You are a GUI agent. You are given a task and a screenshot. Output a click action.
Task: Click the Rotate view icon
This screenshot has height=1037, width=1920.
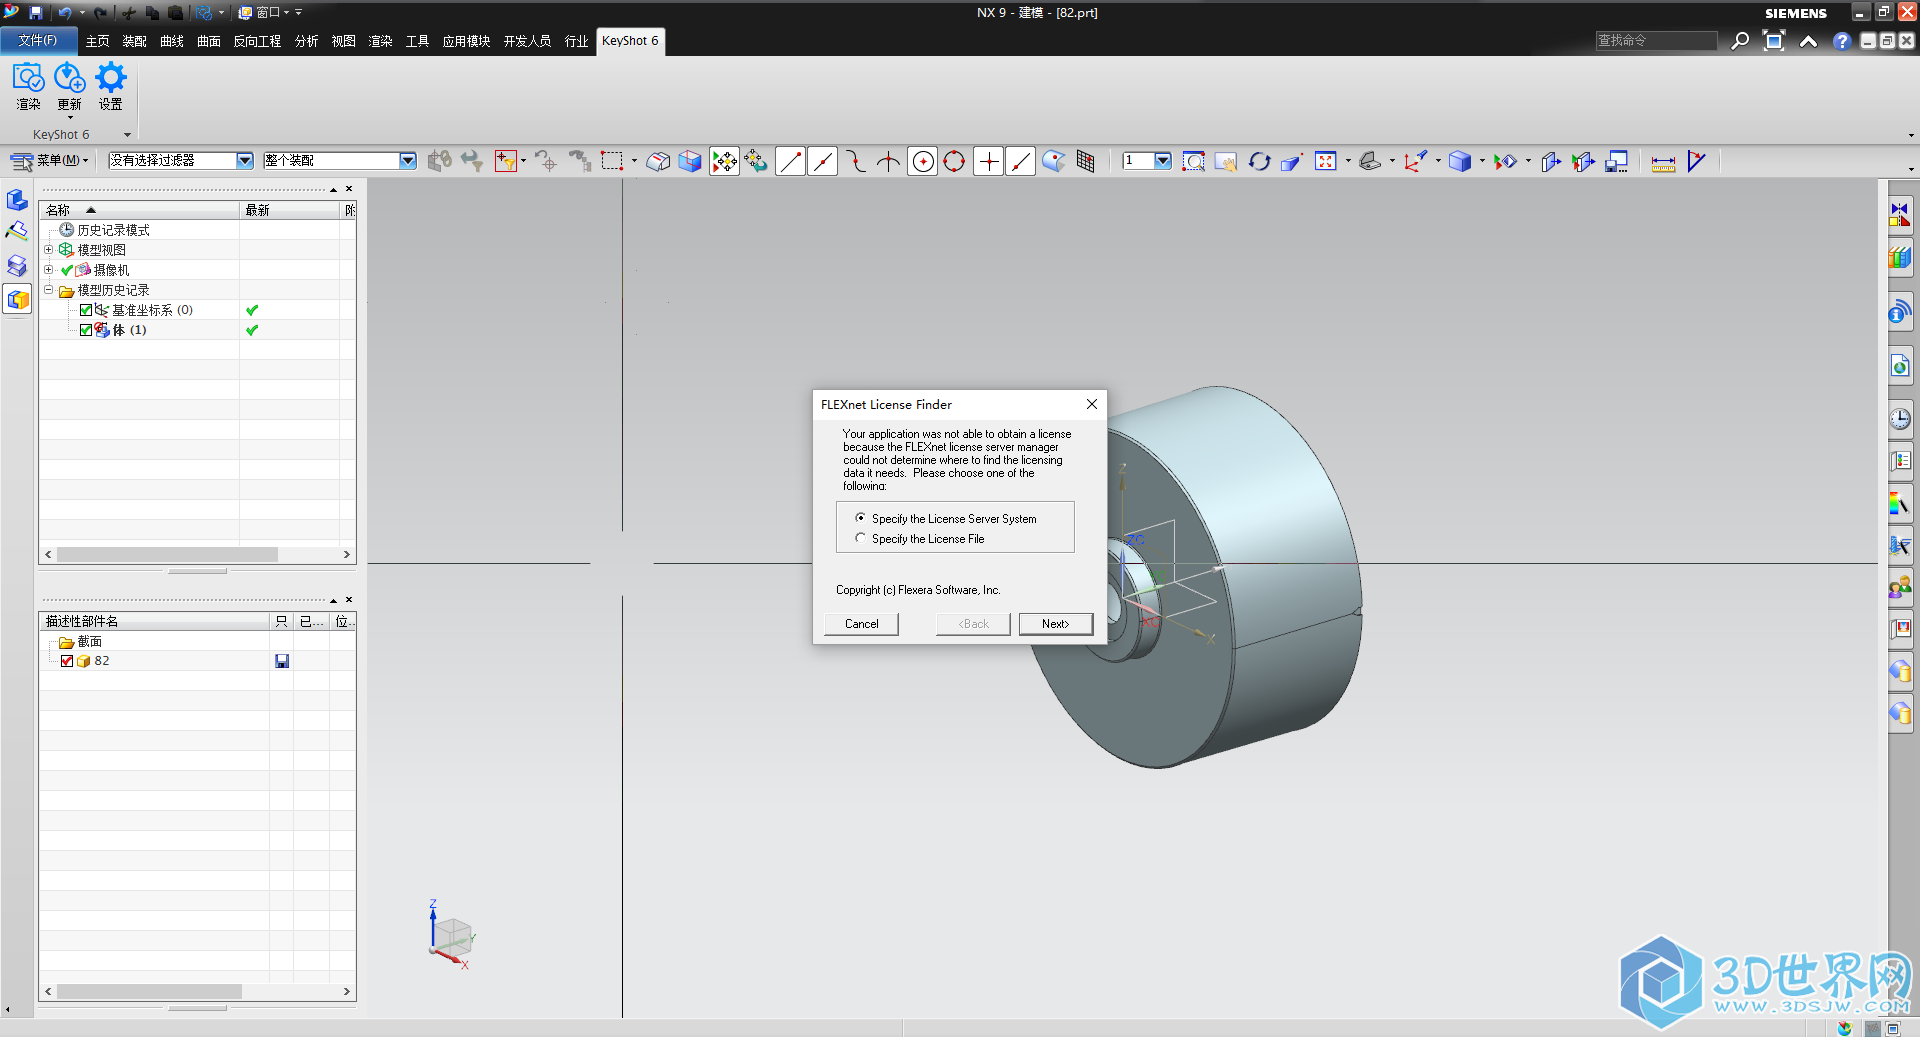coord(1259,161)
